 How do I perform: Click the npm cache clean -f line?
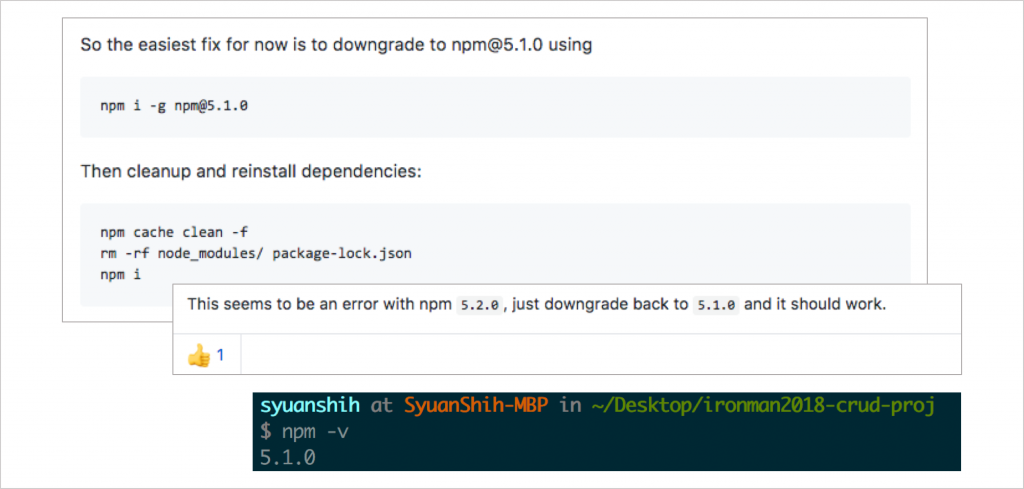click(x=174, y=232)
